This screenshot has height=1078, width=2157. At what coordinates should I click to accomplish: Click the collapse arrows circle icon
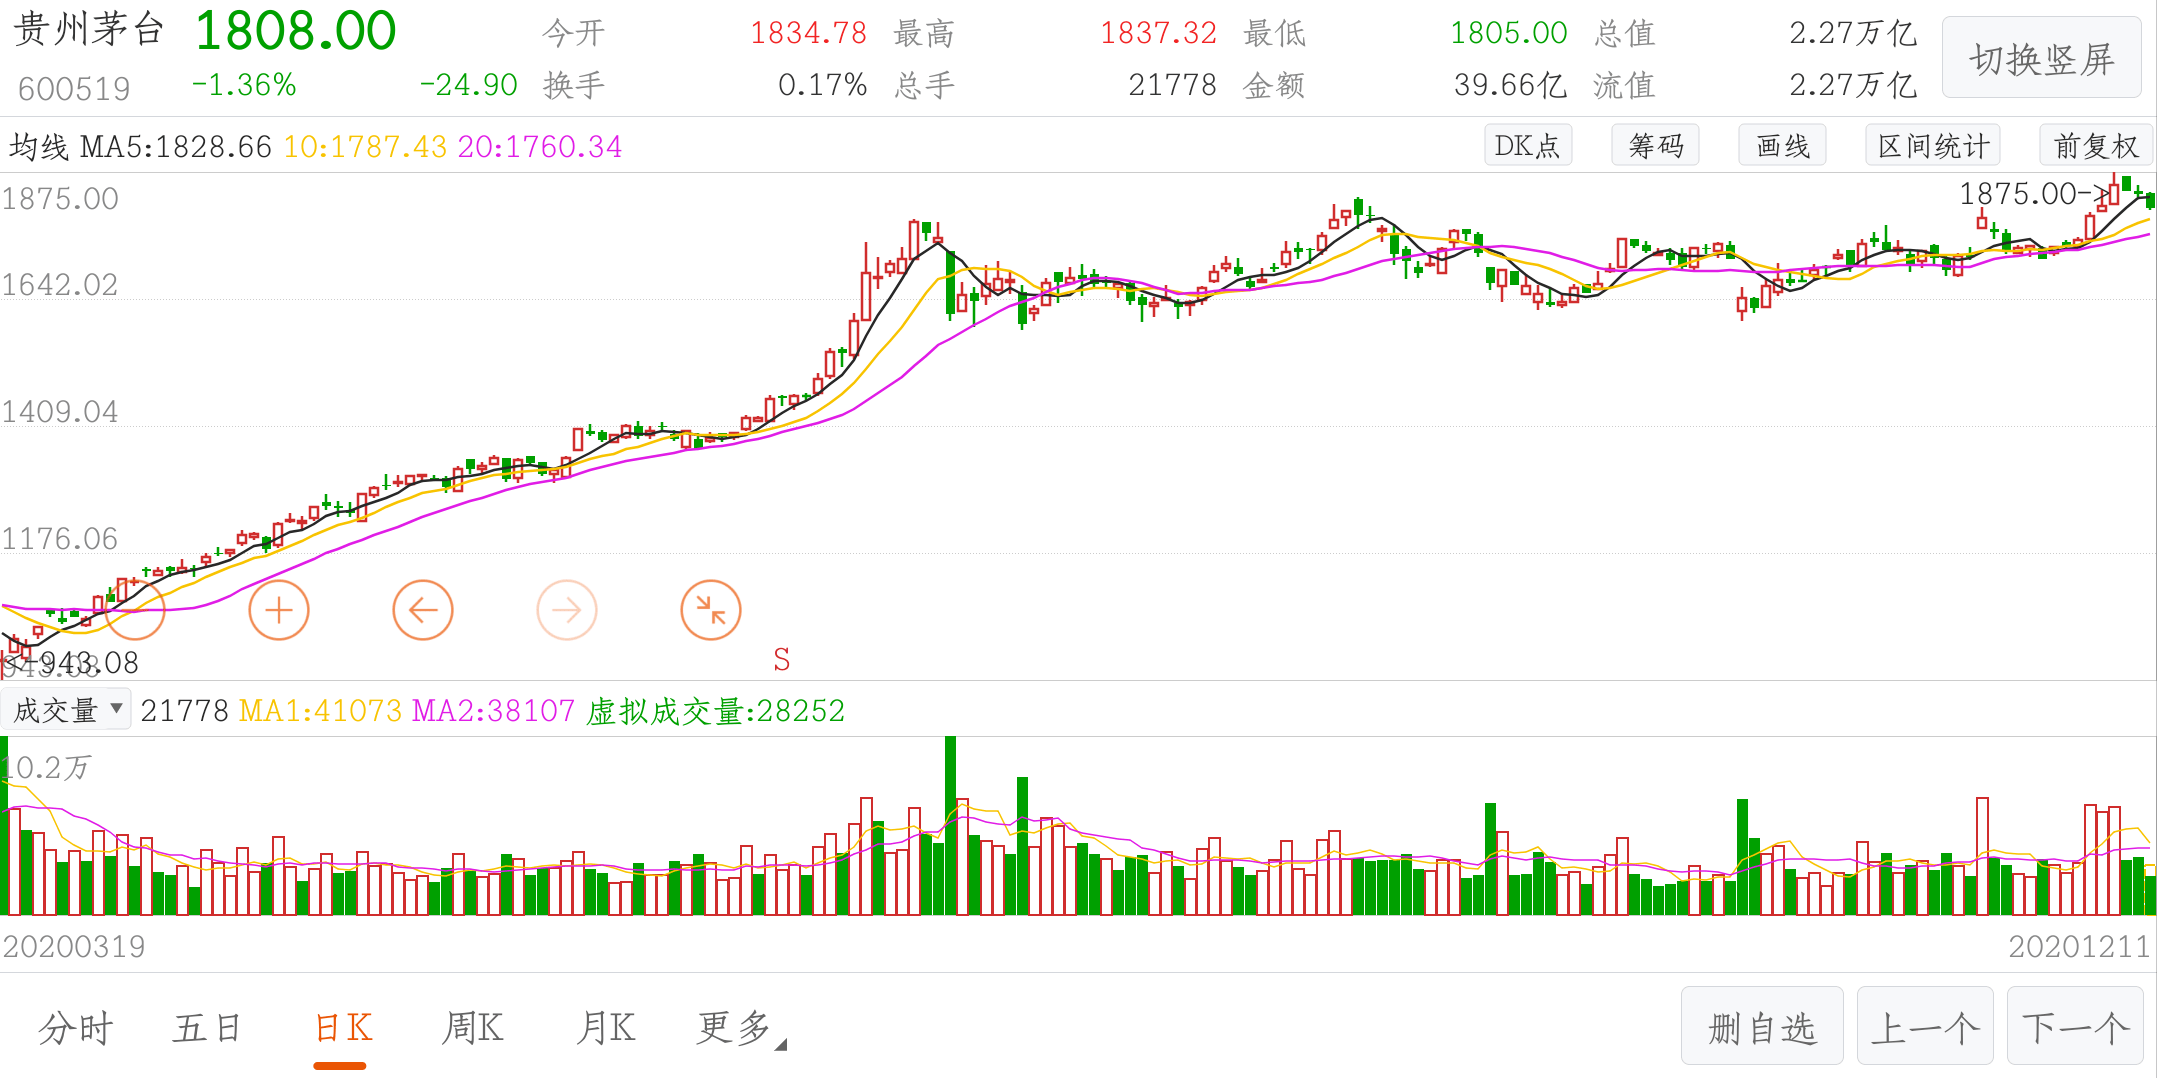click(x=711, y=610)
